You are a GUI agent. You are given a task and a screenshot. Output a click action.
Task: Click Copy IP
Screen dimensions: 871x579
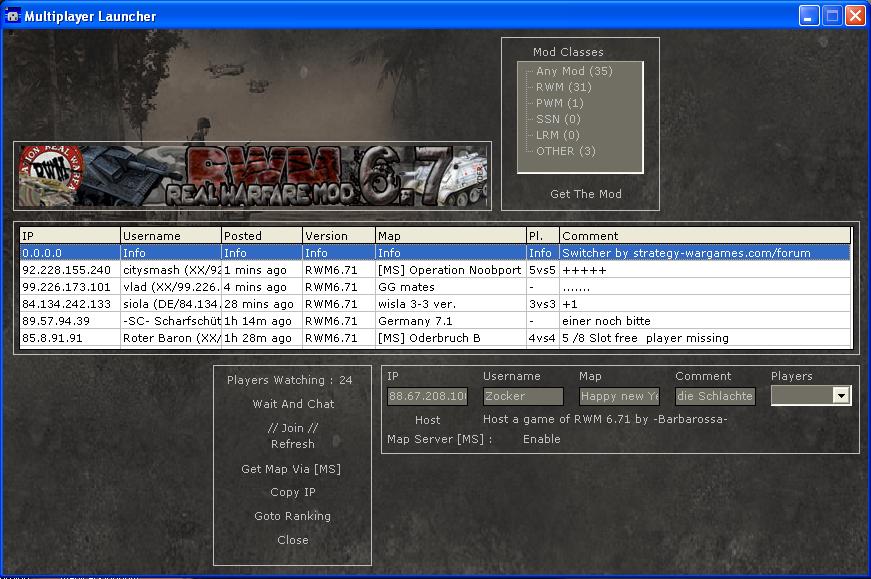(293, 492)
